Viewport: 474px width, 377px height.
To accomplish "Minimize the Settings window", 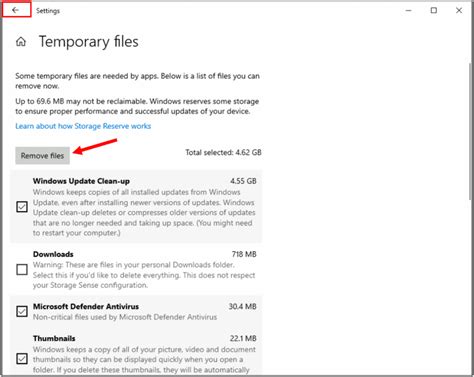I will click(408, 11).
